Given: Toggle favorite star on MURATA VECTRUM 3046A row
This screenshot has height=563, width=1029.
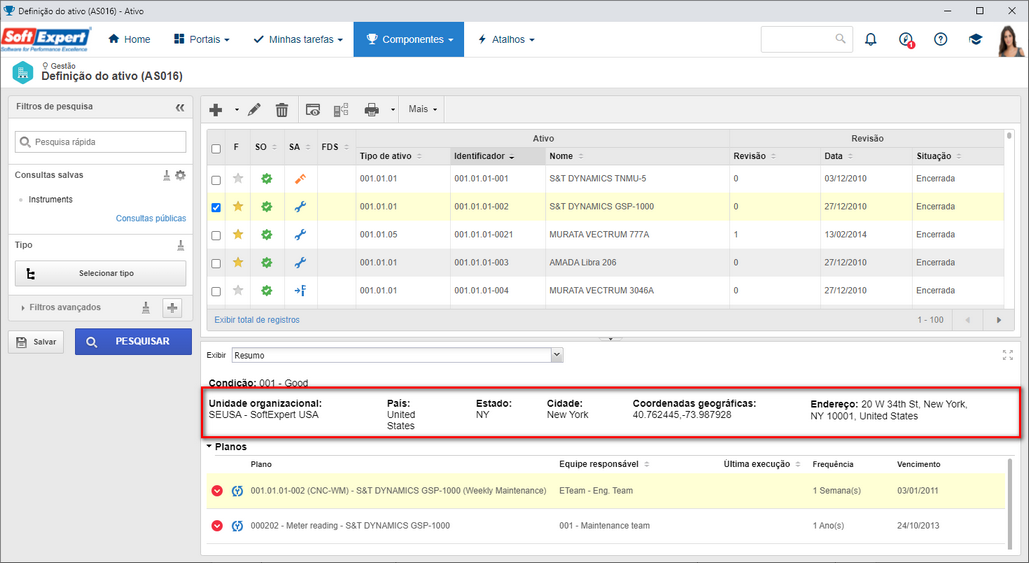Looking at the screenshot, I should point(238,290).
